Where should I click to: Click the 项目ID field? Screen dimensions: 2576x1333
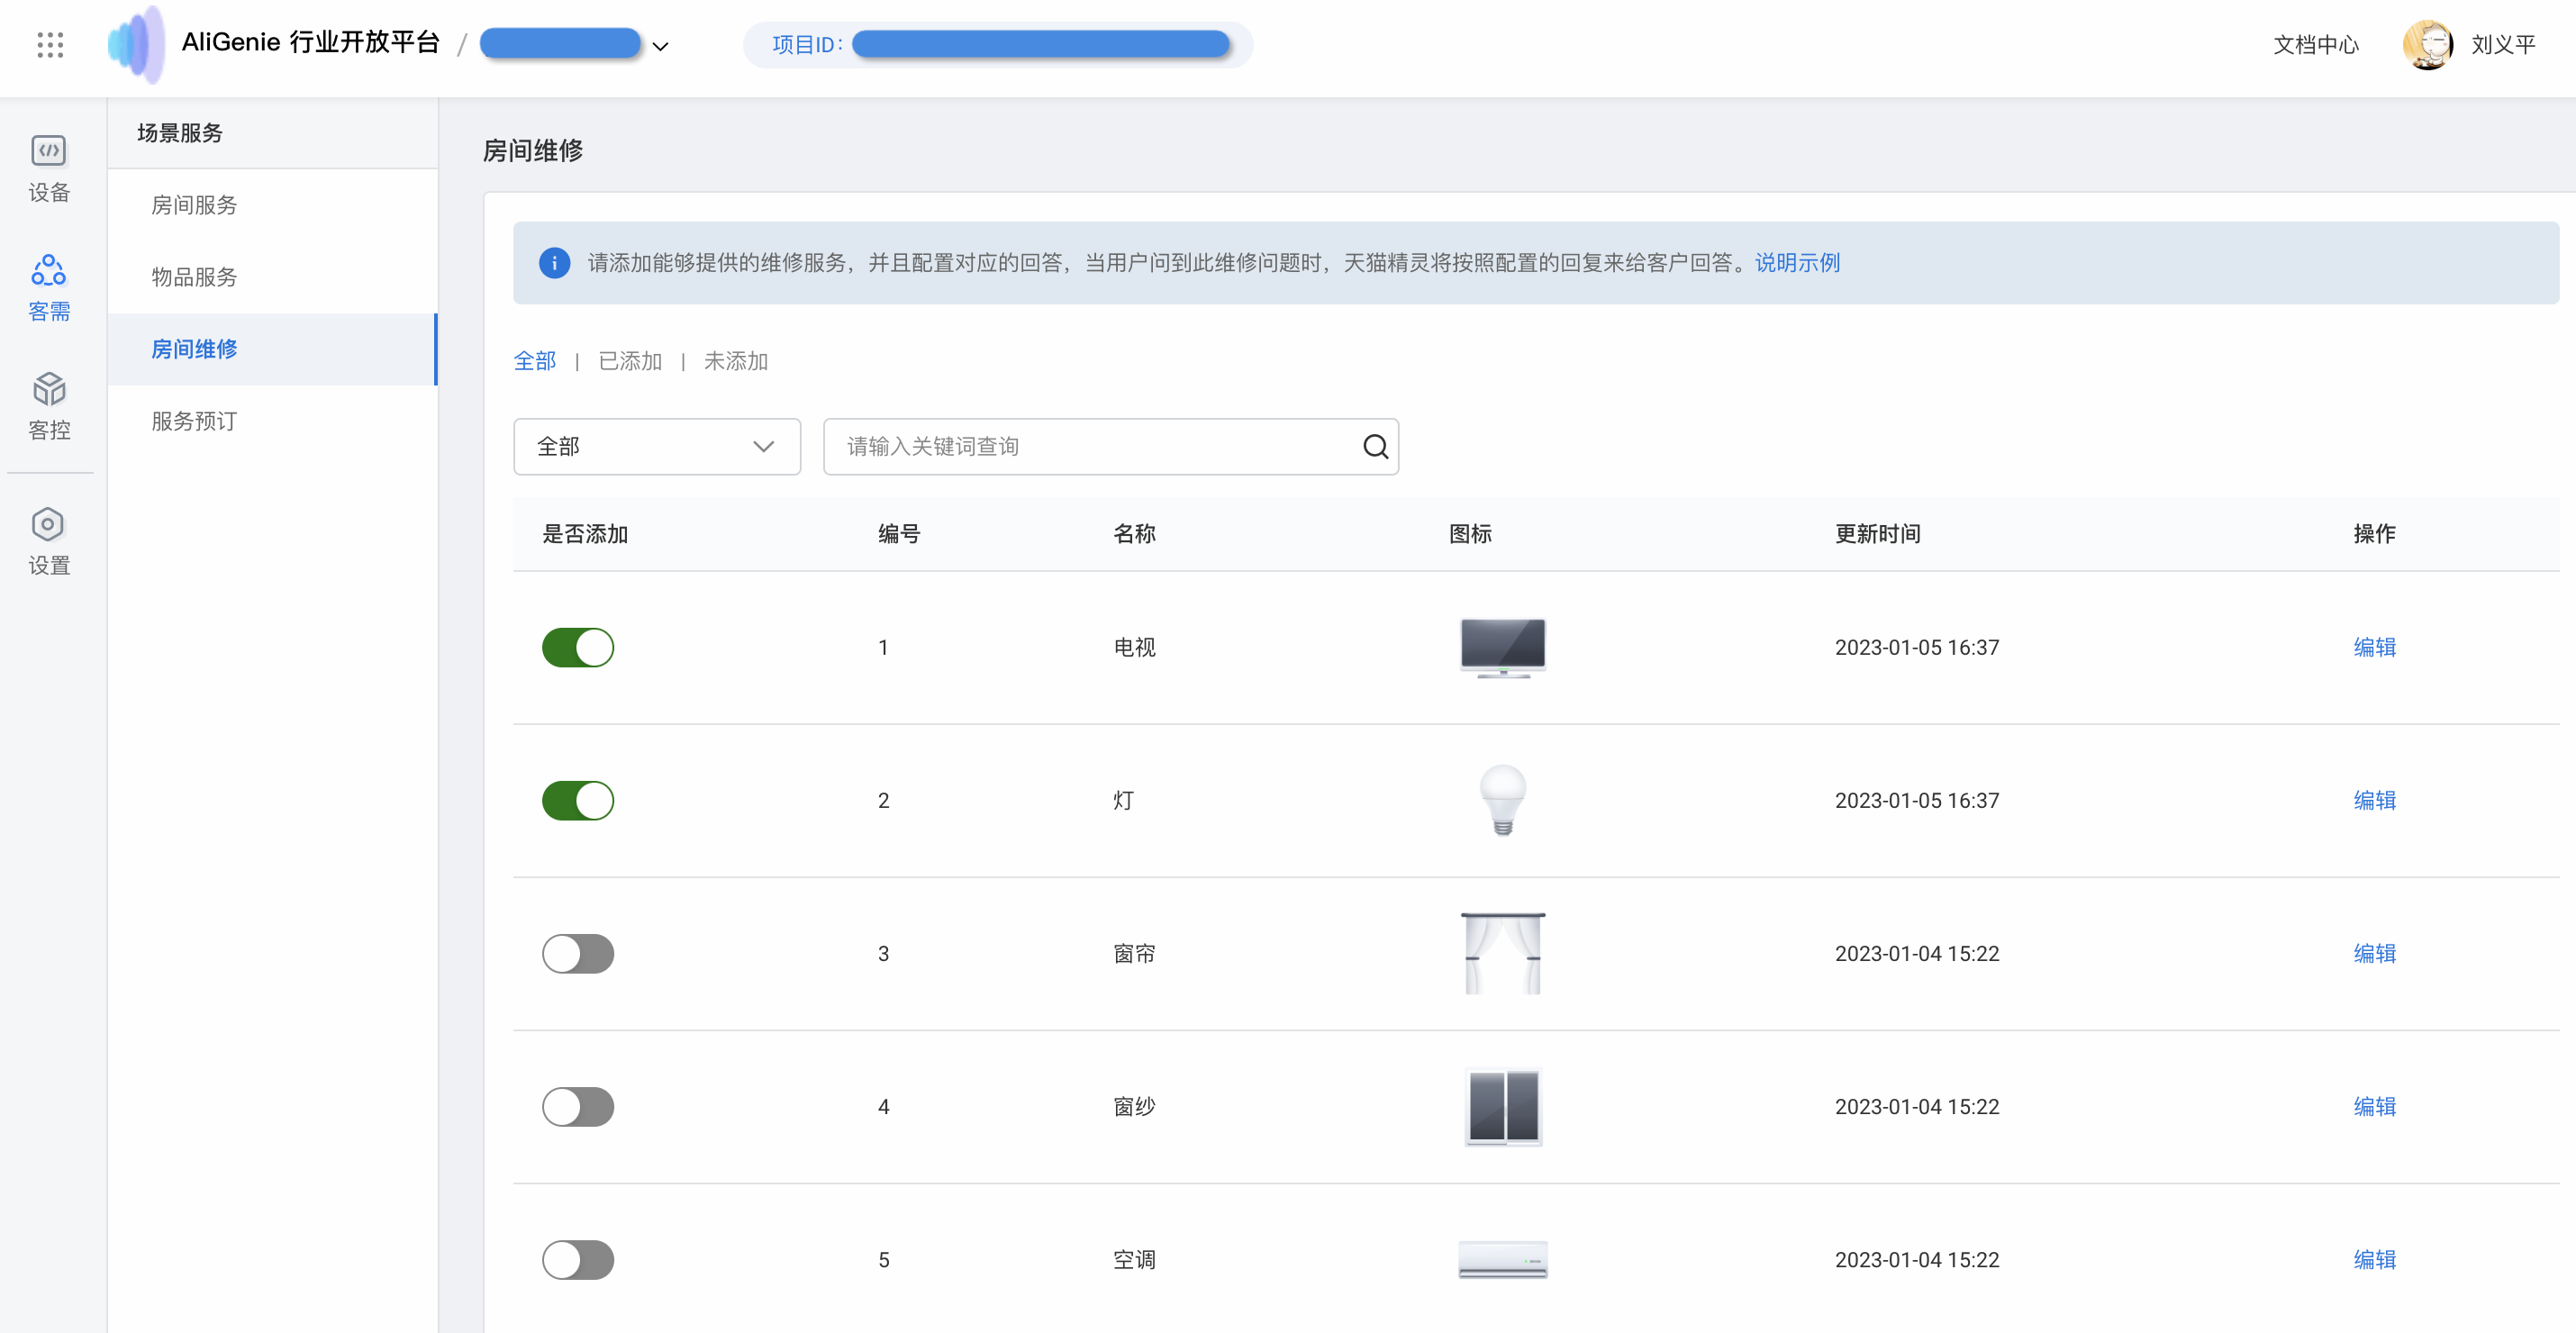(998, 45)
